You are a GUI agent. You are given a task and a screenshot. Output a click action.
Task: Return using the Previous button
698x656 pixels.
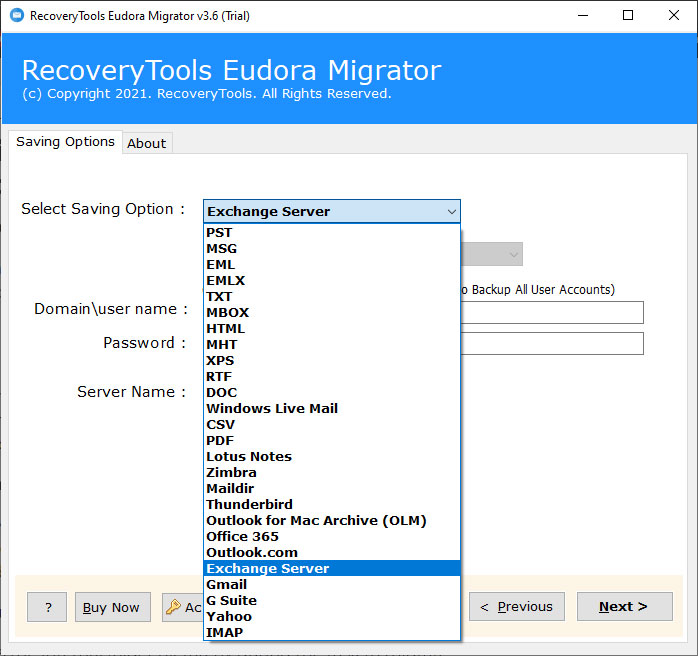tap(517, 607)
